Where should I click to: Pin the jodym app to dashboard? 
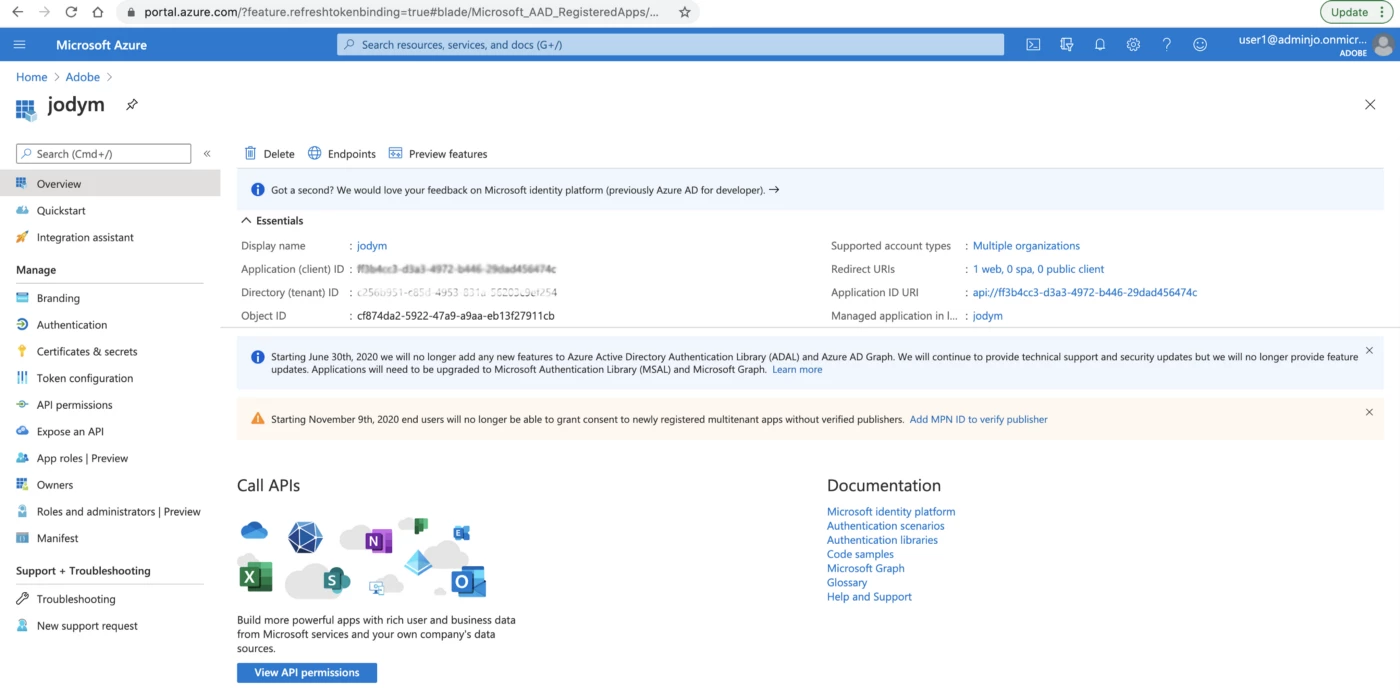tap(131, 105)
